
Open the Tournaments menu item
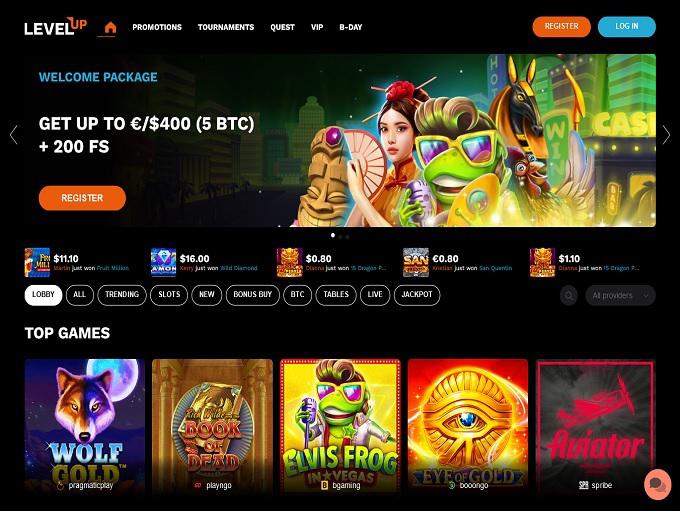(x=226, y=27)
